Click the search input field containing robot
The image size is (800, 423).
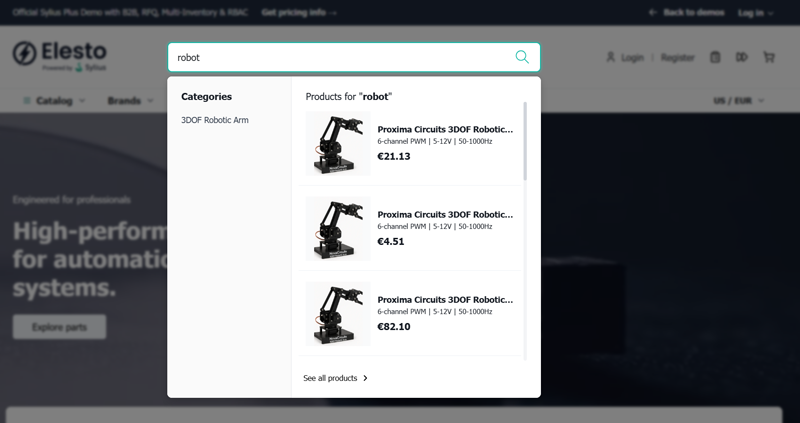click(340, 57)
